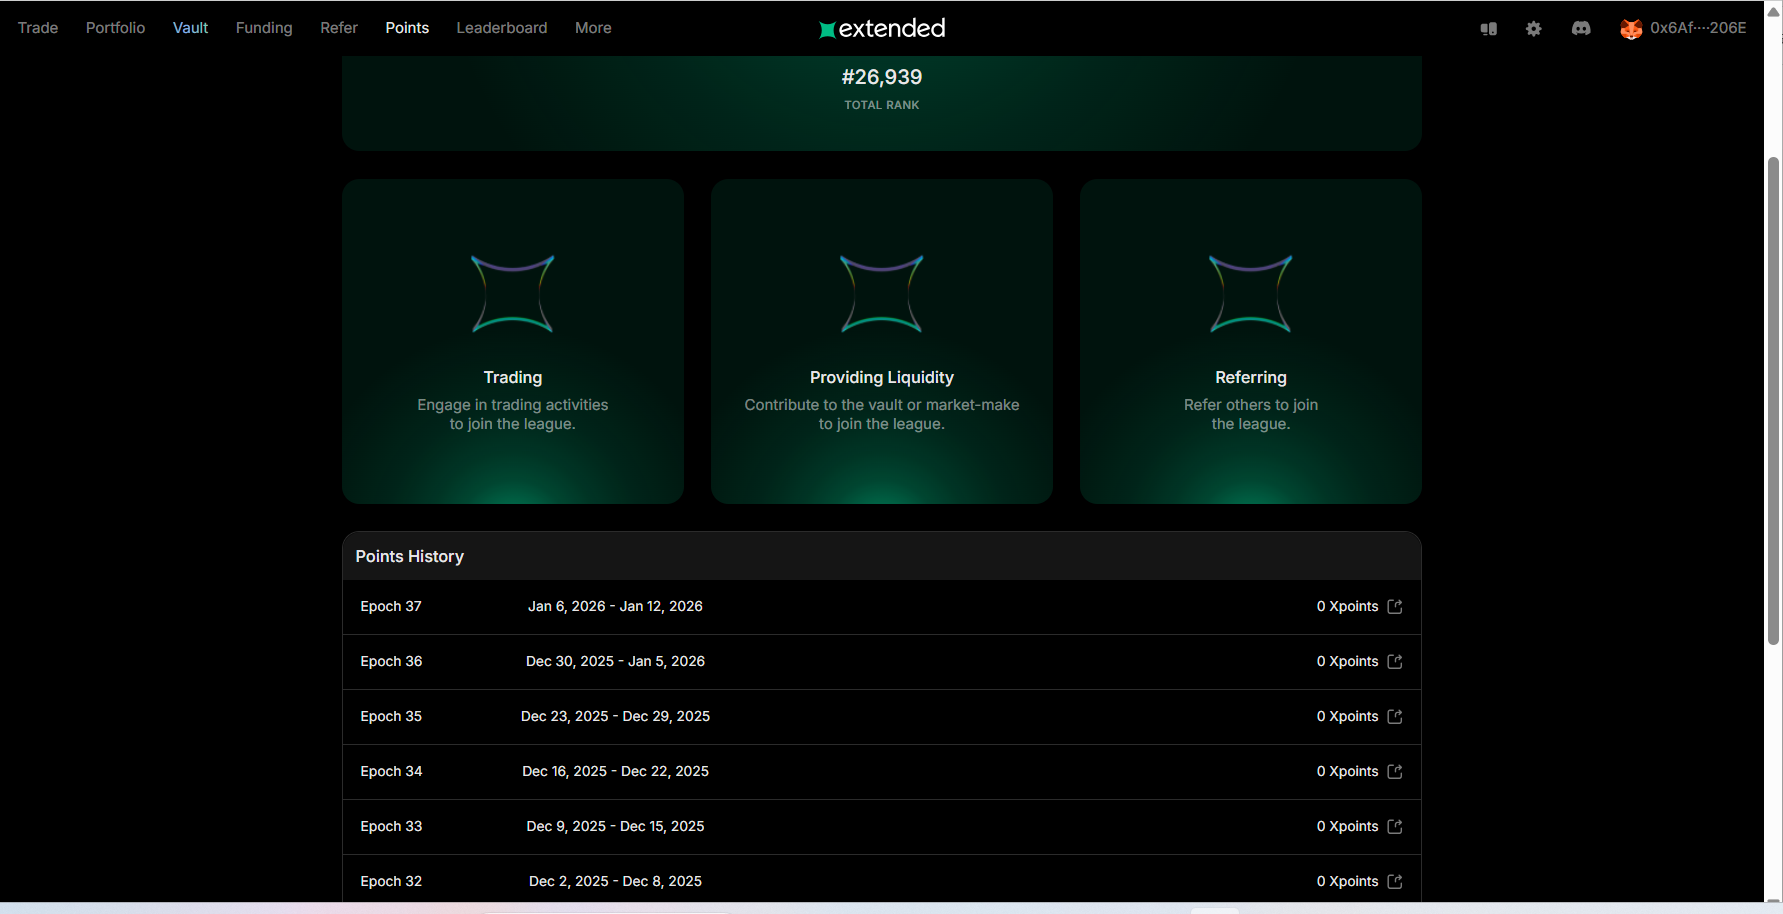Expand the More menu

point(593,28)
